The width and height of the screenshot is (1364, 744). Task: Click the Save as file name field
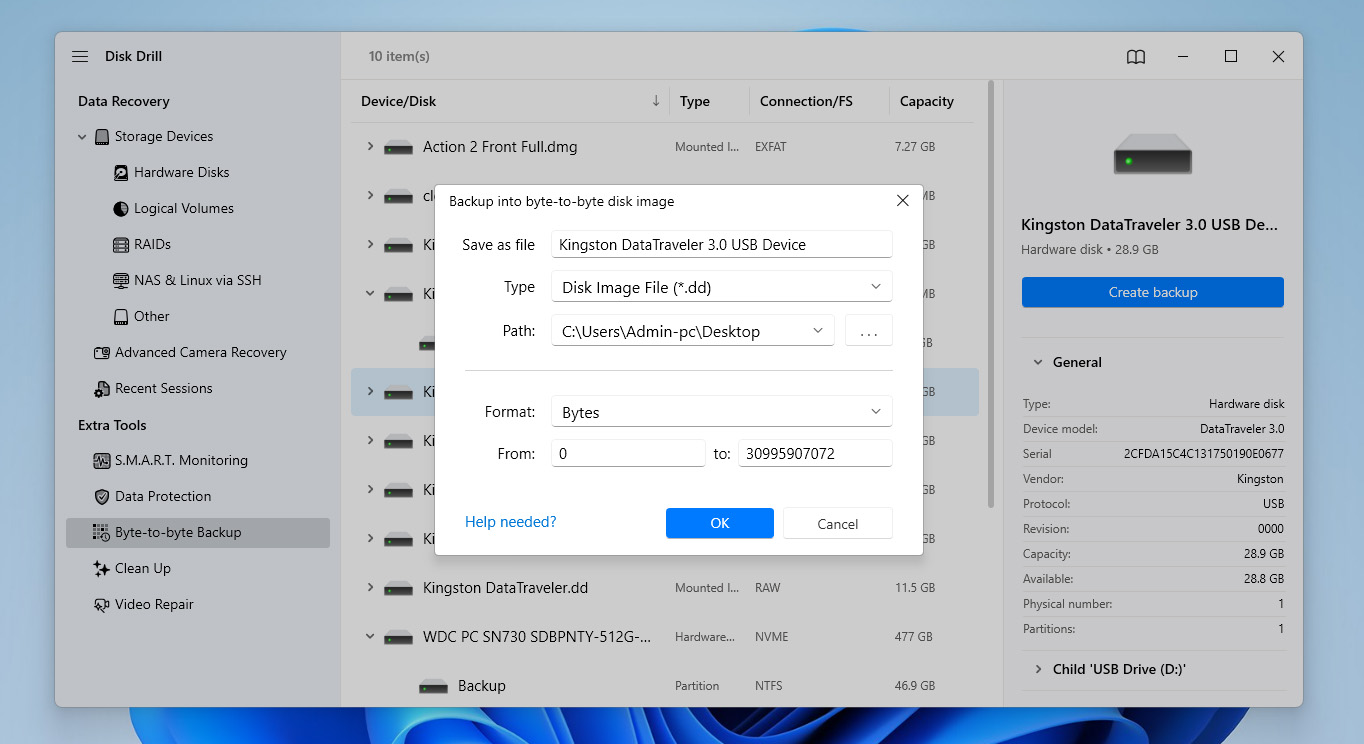(721, 244)
